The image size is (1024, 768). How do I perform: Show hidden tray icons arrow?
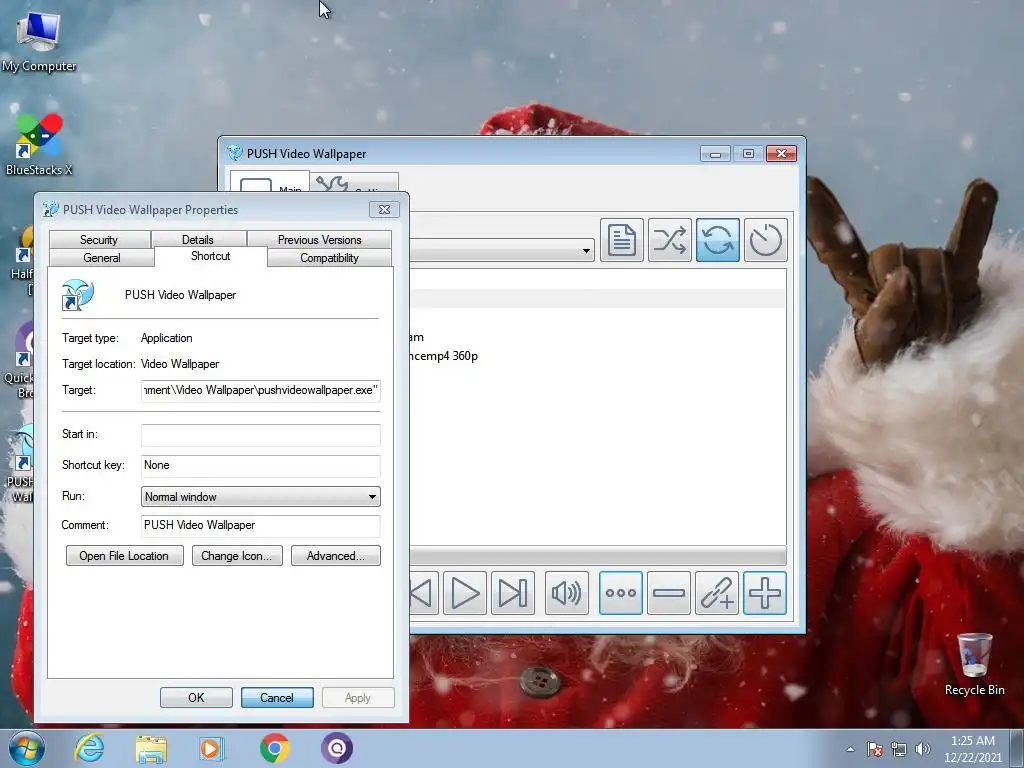(x=850, y=749)
